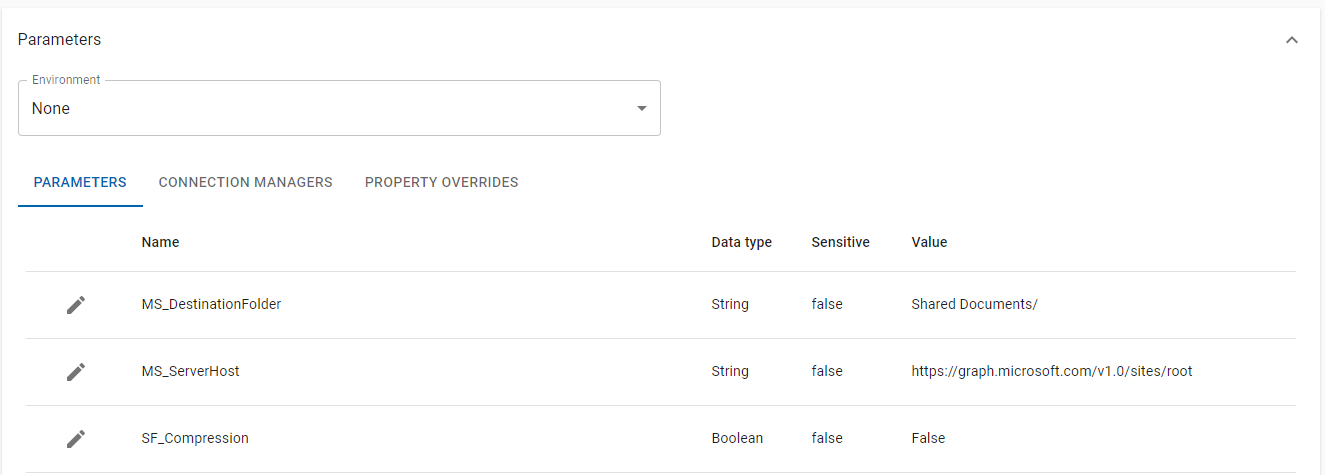The height and width of the screenshot is (475, 1325).
Task: Click the Data type column header
Action: pos(741,242)
